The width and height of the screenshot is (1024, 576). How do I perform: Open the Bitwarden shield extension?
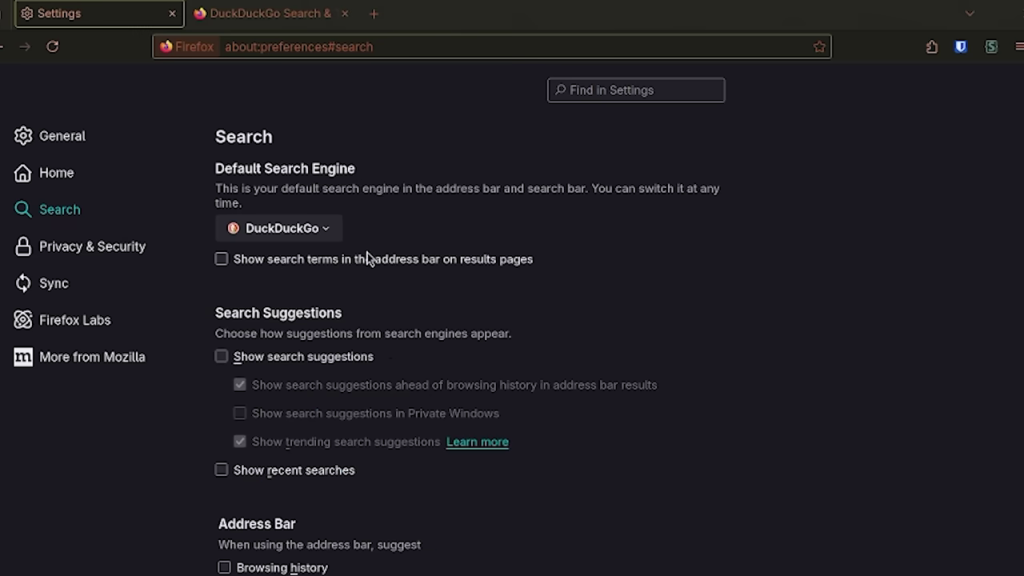pyautogui.click(x=961, y=46)
